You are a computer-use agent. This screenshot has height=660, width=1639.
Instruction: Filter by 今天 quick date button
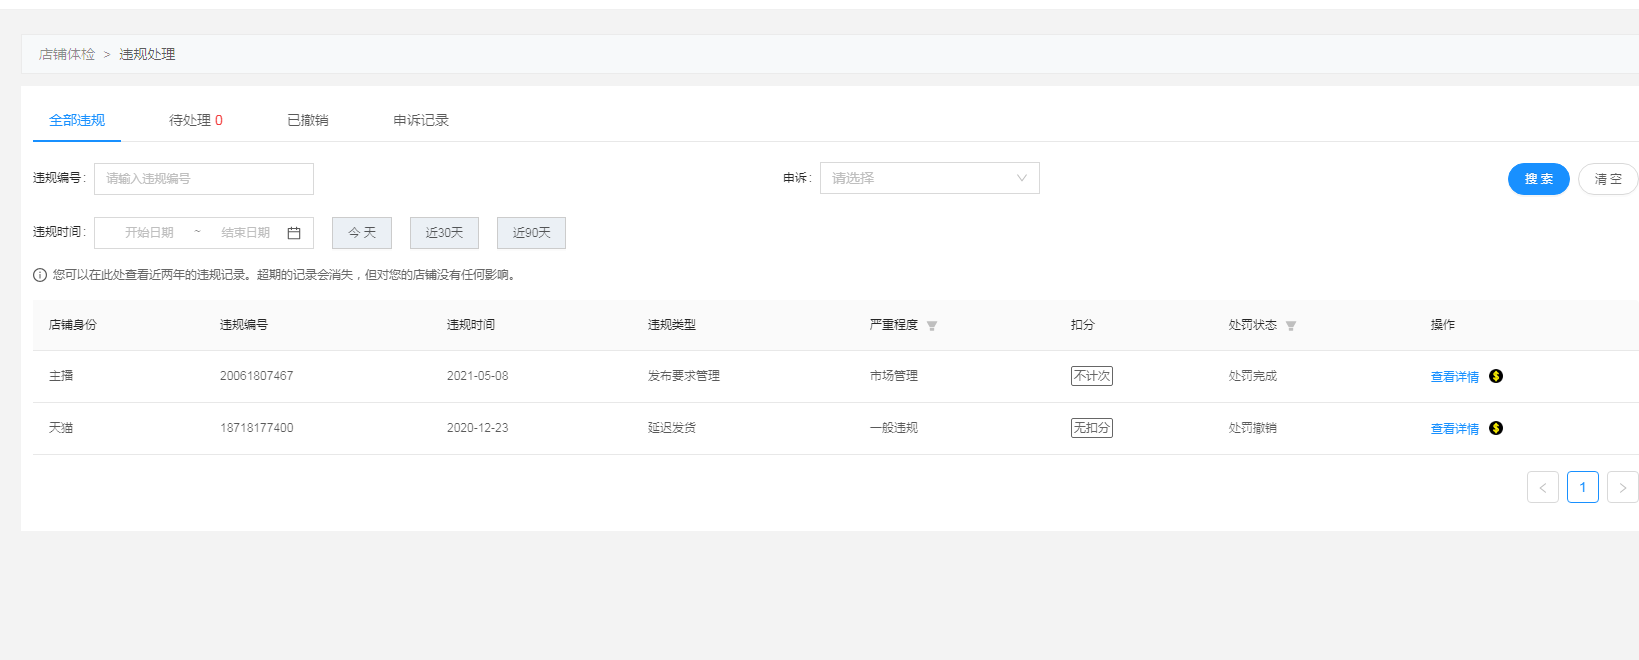coord(362,233)
